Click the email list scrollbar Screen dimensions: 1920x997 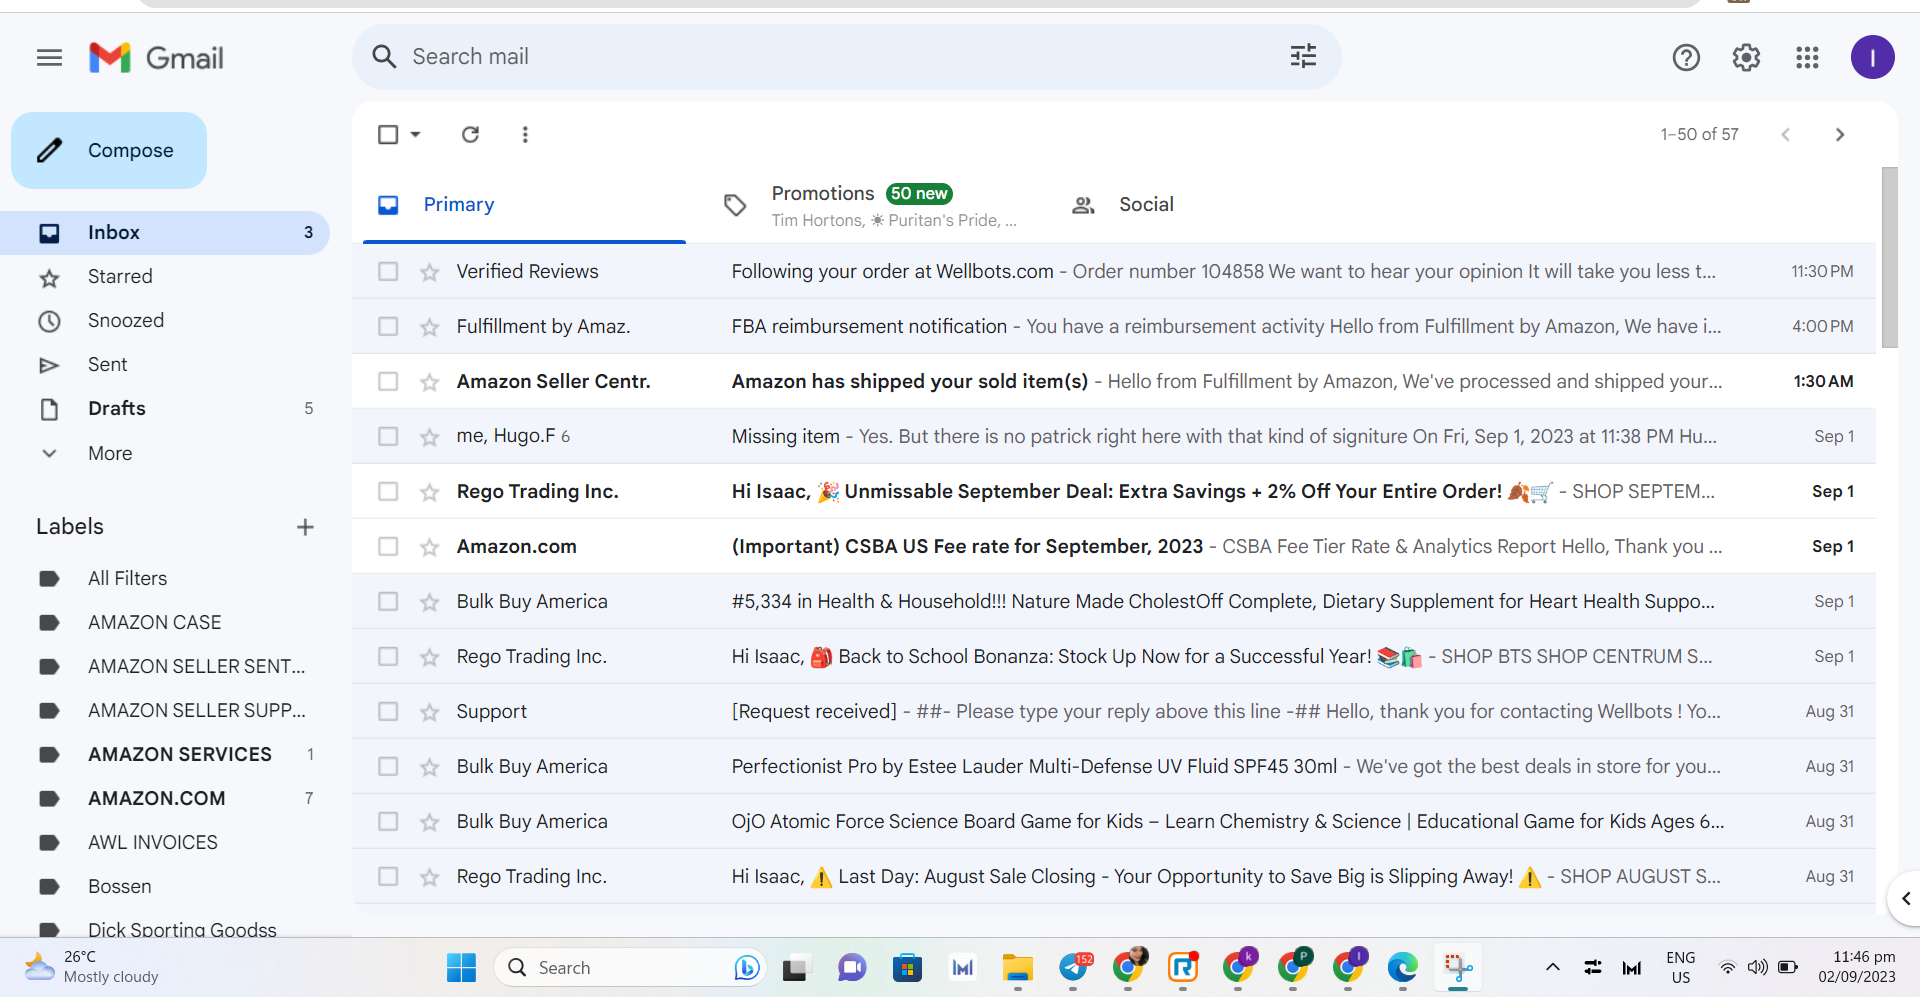point(1889,258)
